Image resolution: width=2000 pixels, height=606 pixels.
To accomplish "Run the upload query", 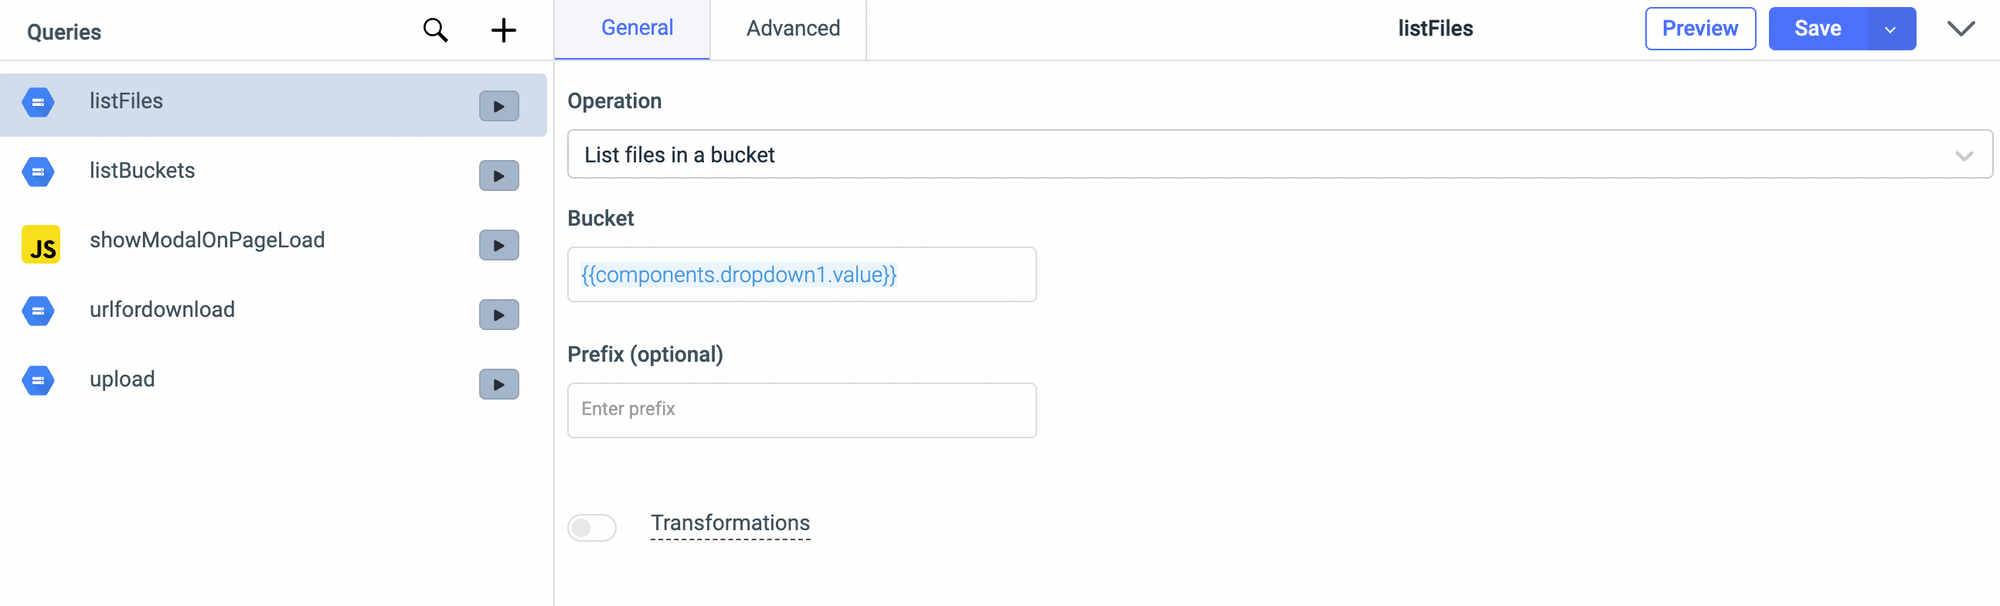I will 498,384.
